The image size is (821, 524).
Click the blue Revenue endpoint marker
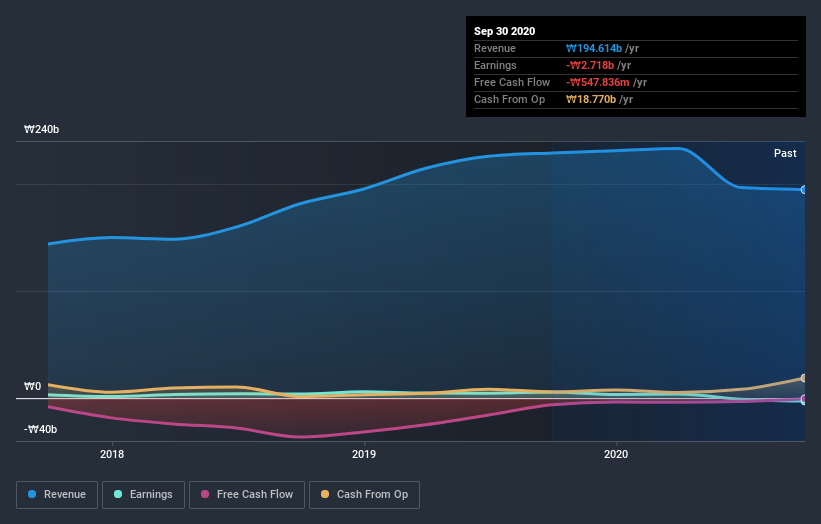coord(804,189)
